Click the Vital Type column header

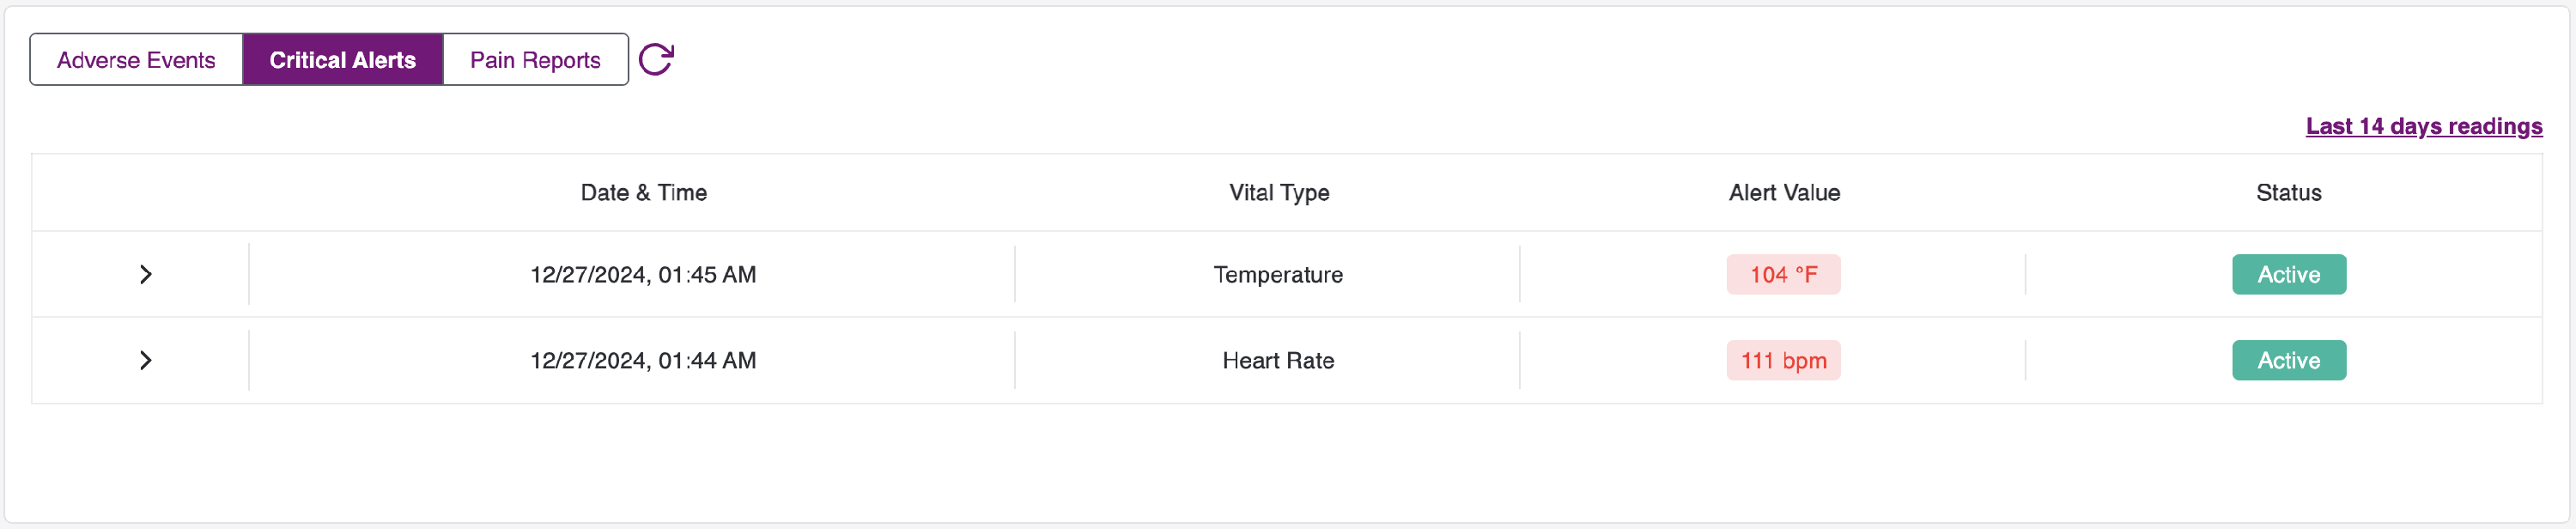(1278, 193)
